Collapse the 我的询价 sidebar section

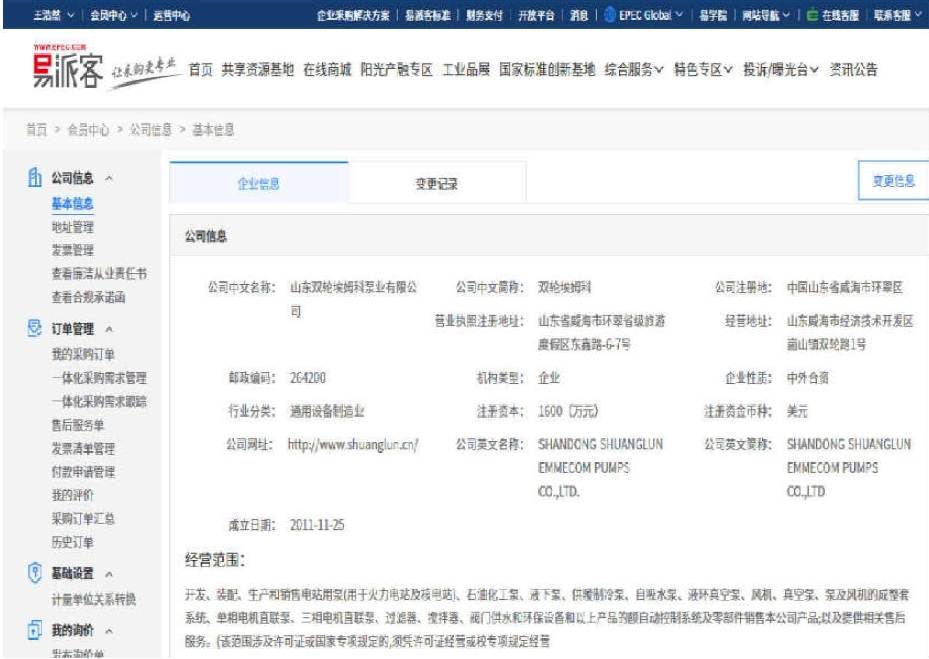click(x=109, y=631)
